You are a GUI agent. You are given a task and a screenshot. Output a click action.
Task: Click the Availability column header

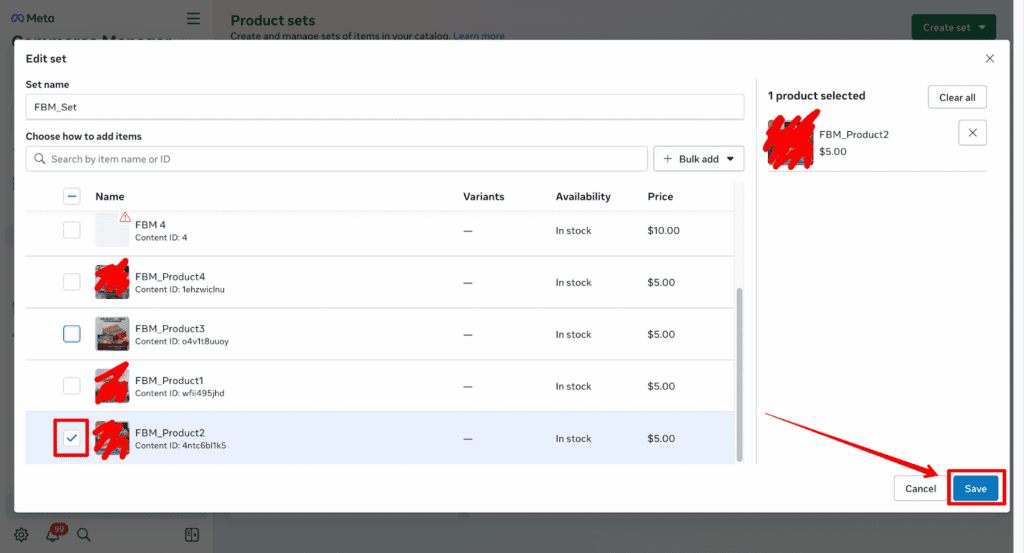click(583, 197)
